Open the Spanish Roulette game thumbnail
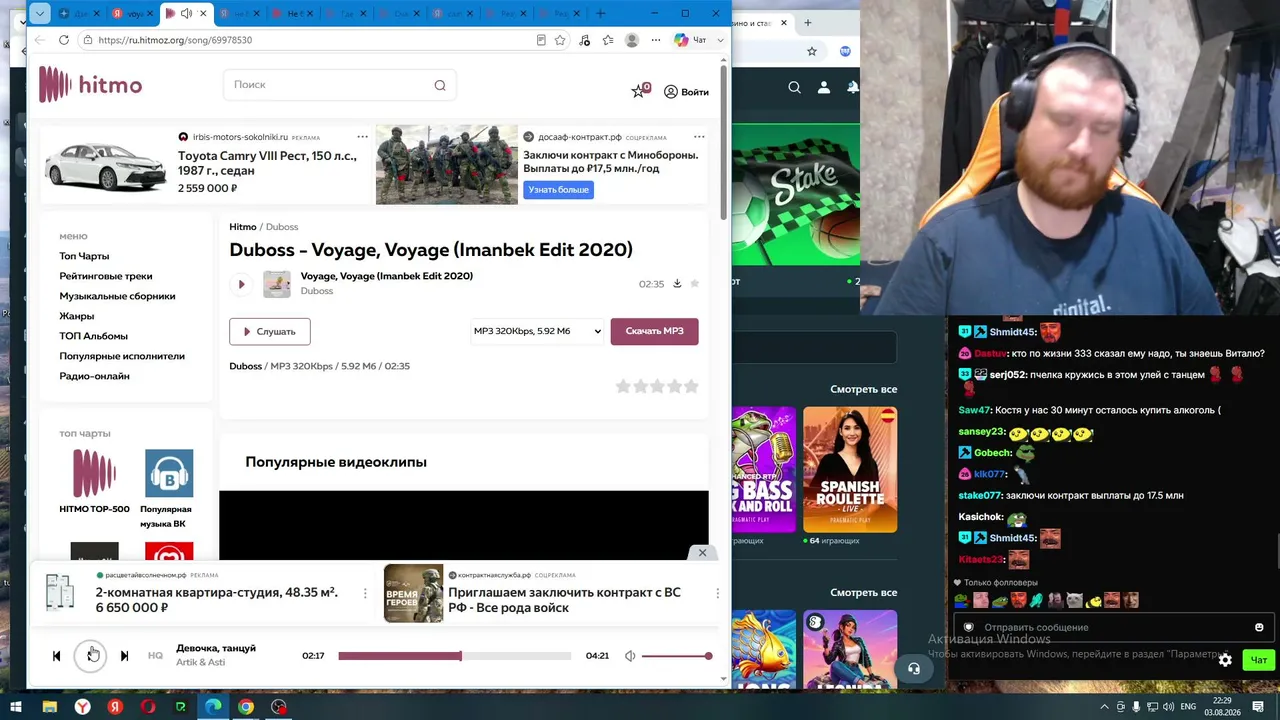The image size is (1280, 720). (x=850, y=469)
